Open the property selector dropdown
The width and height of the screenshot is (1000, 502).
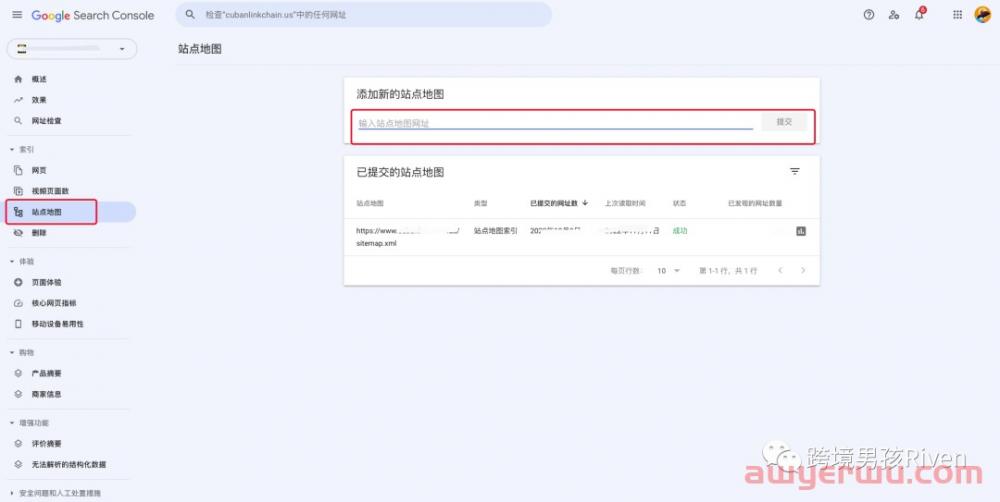[x=72, y=49]
